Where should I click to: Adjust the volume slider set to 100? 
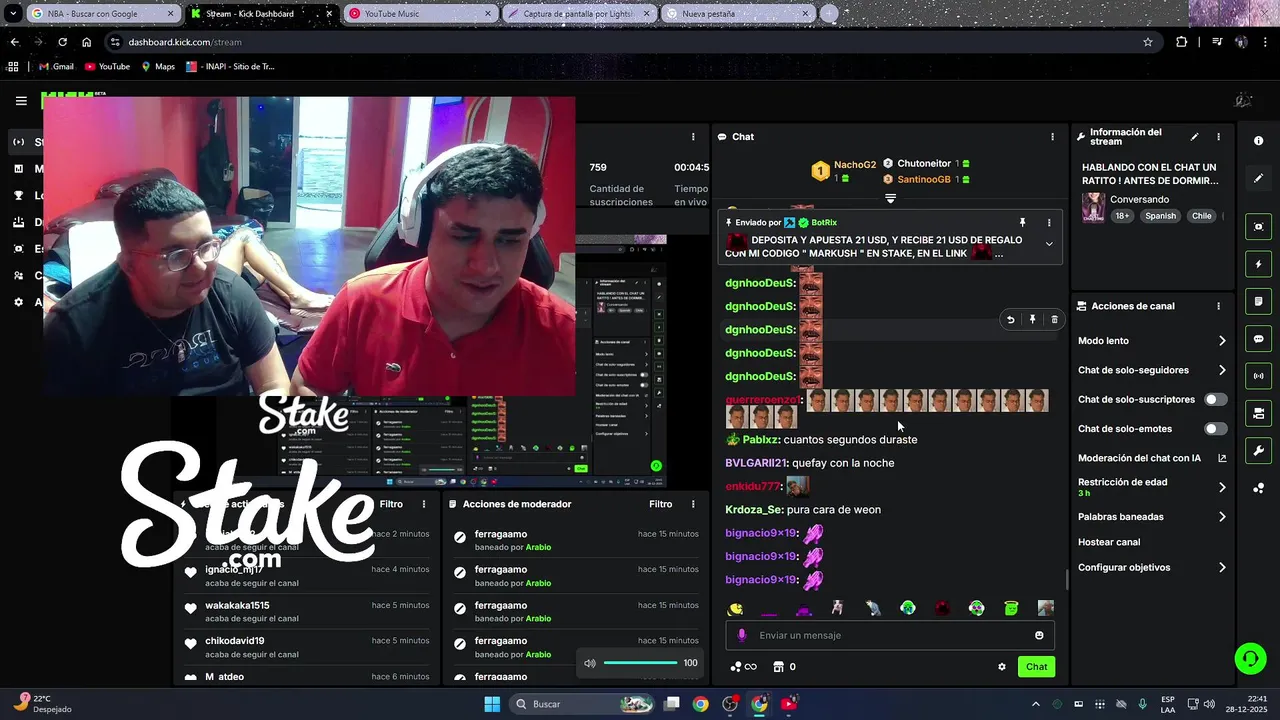[641, 663]
